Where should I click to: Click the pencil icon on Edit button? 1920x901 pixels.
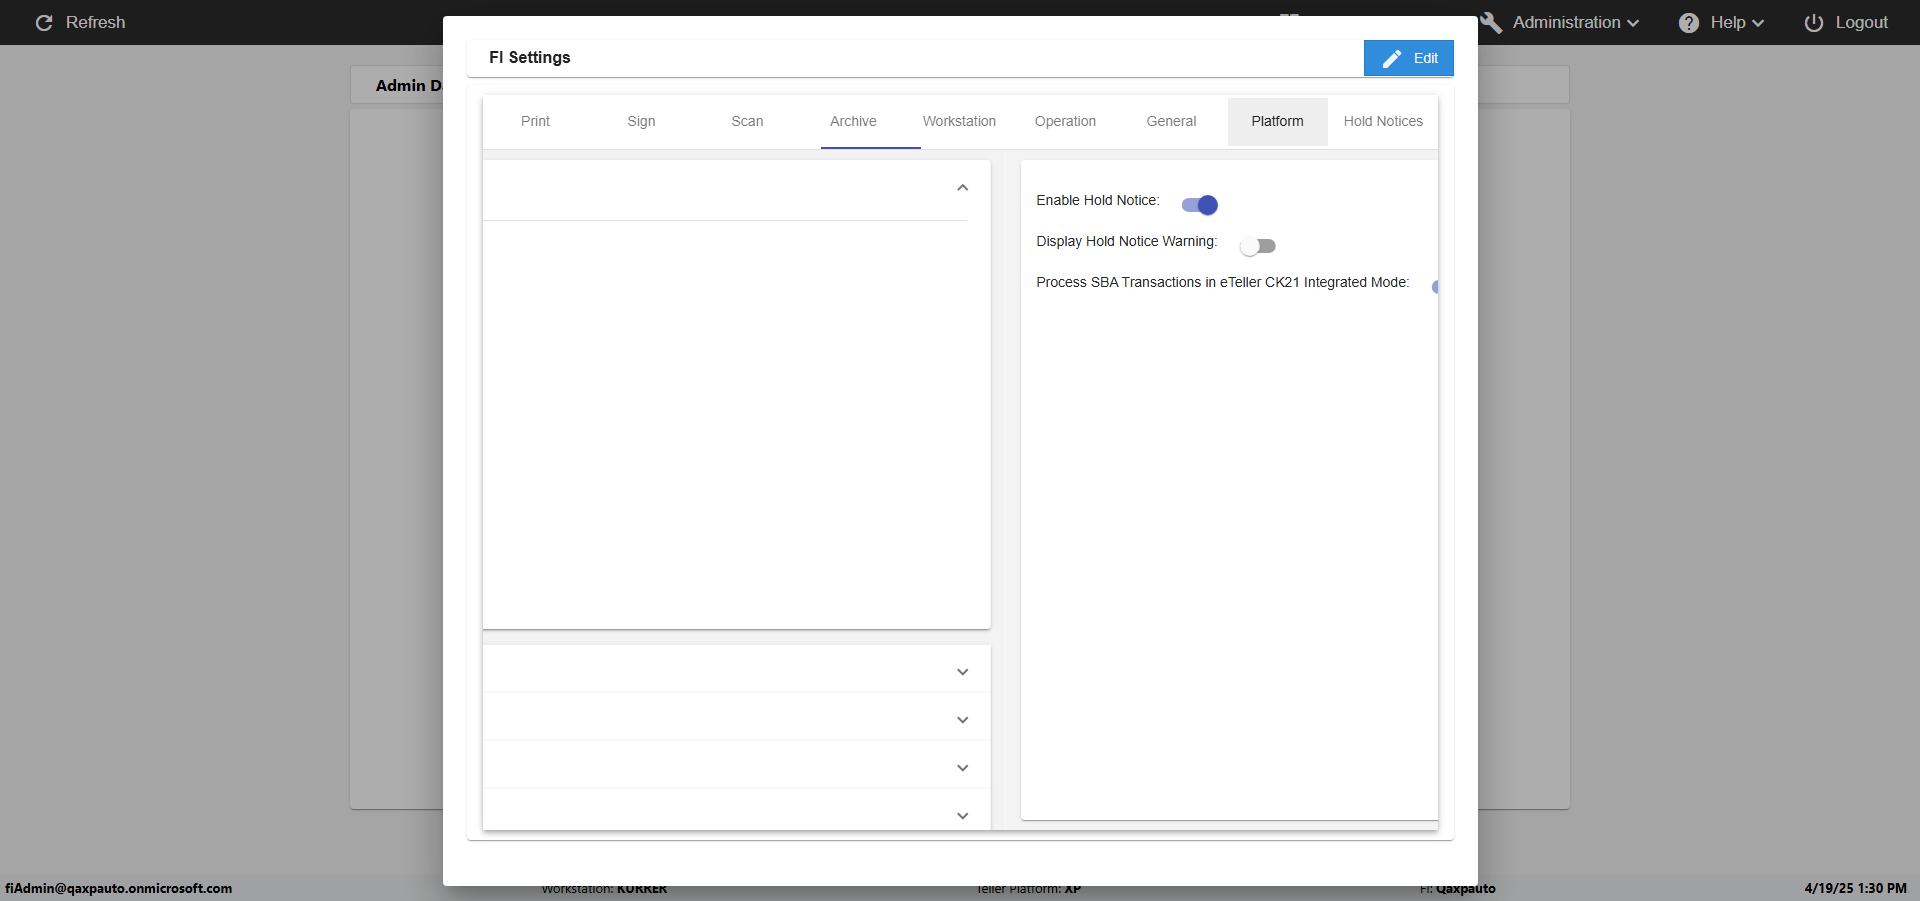point(1391,59)
